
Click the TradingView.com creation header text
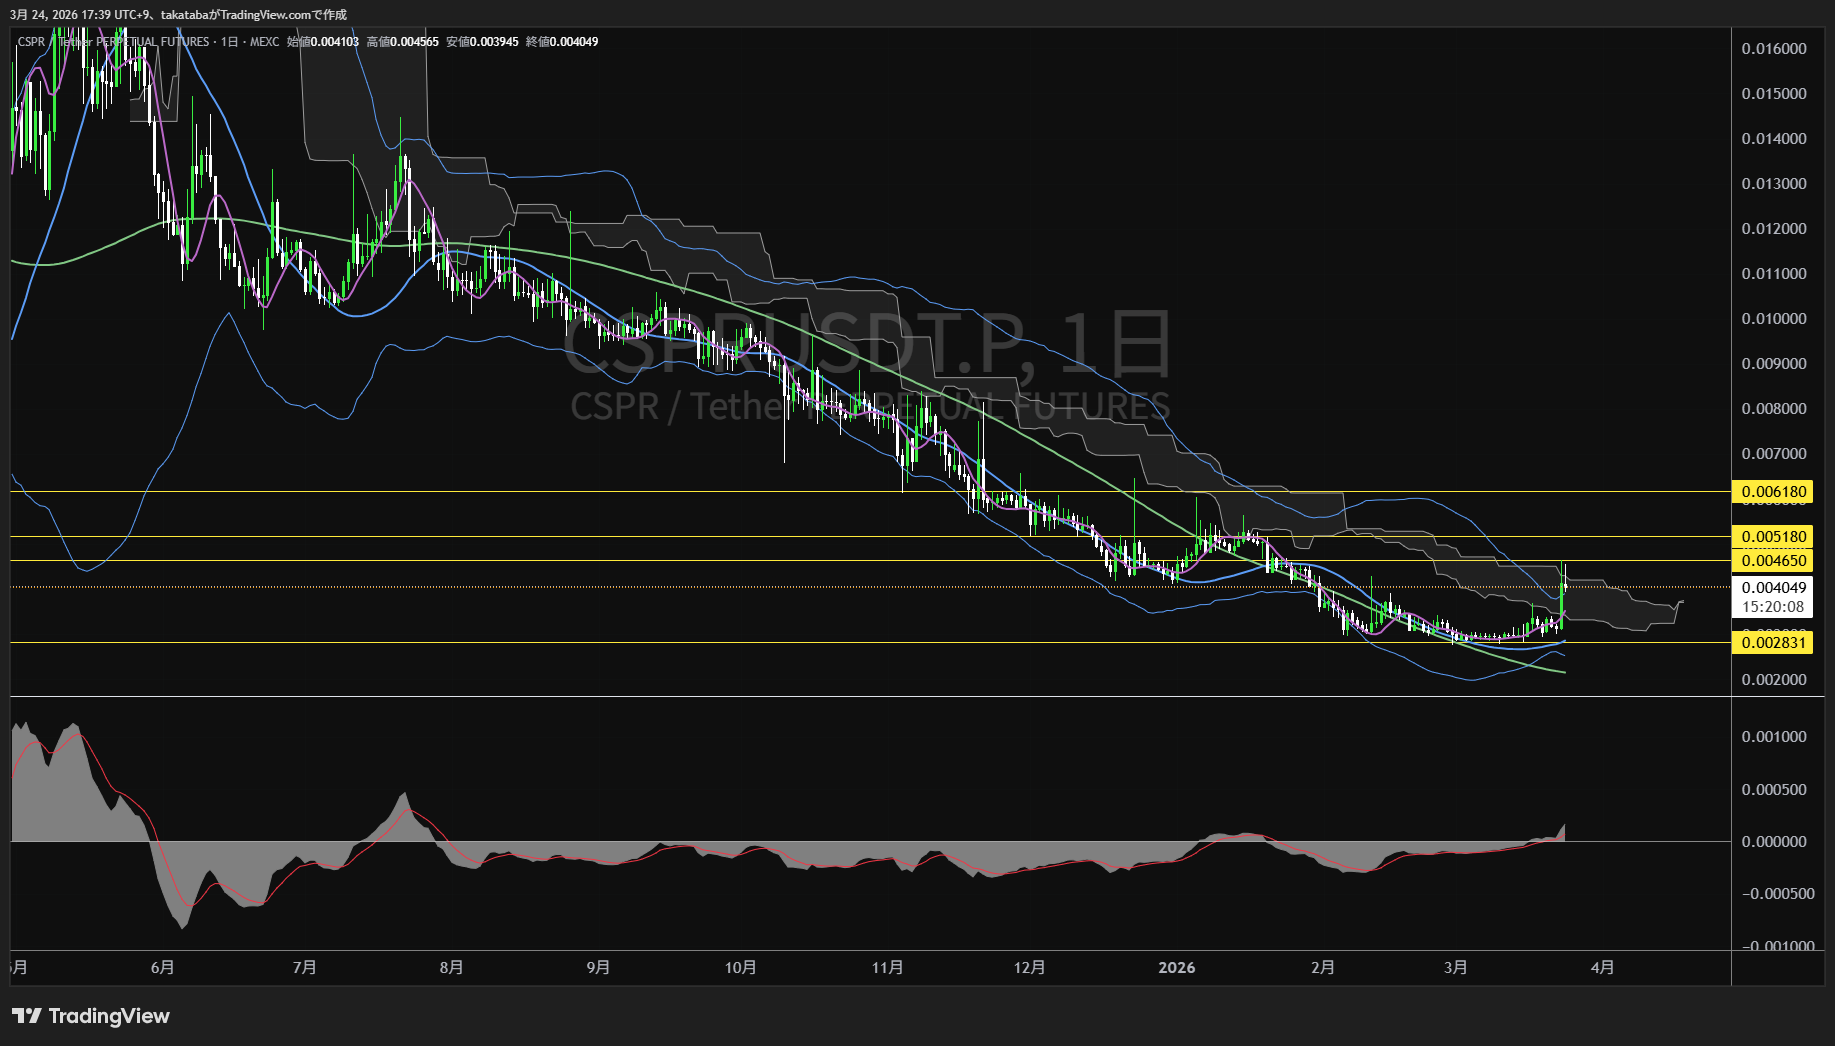click(x=178, y=14)
